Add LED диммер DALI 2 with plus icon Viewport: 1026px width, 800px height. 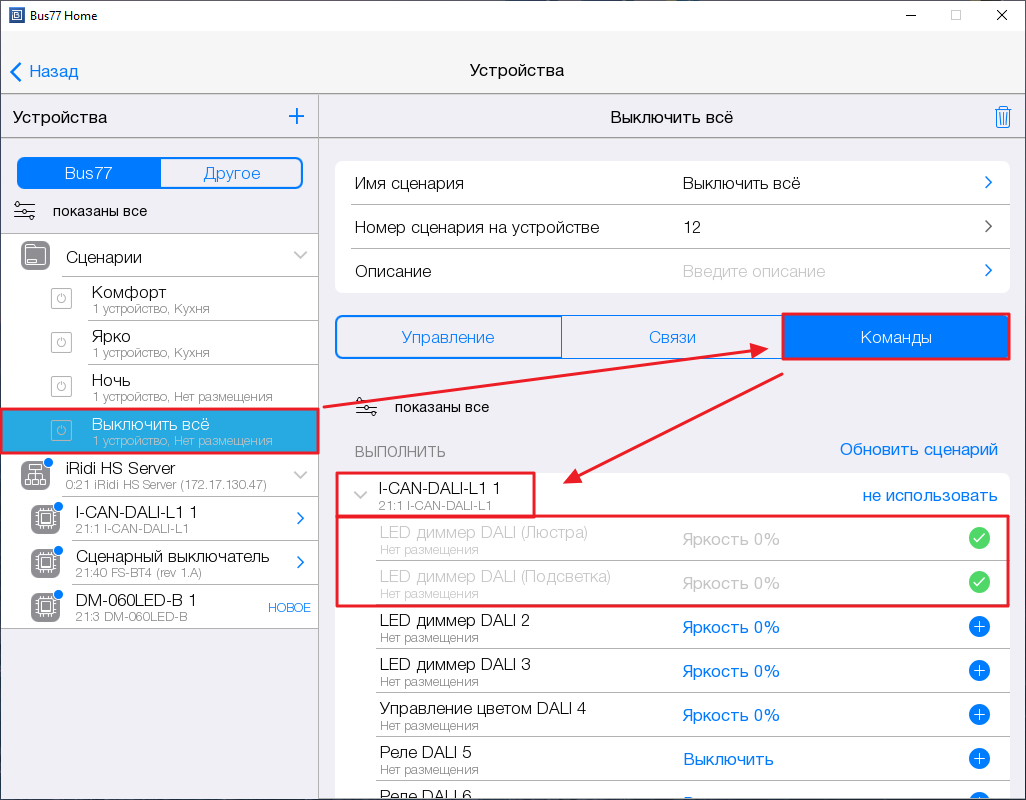tap(979, 627)
